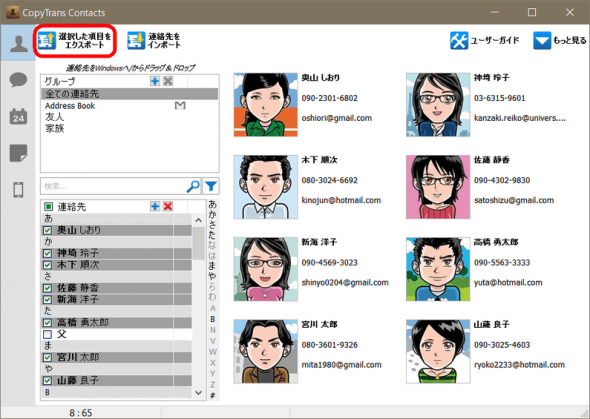Viewport: 590px width, 419px height.
Task: Jump to あ in kana index
Action: coord(213,204)
